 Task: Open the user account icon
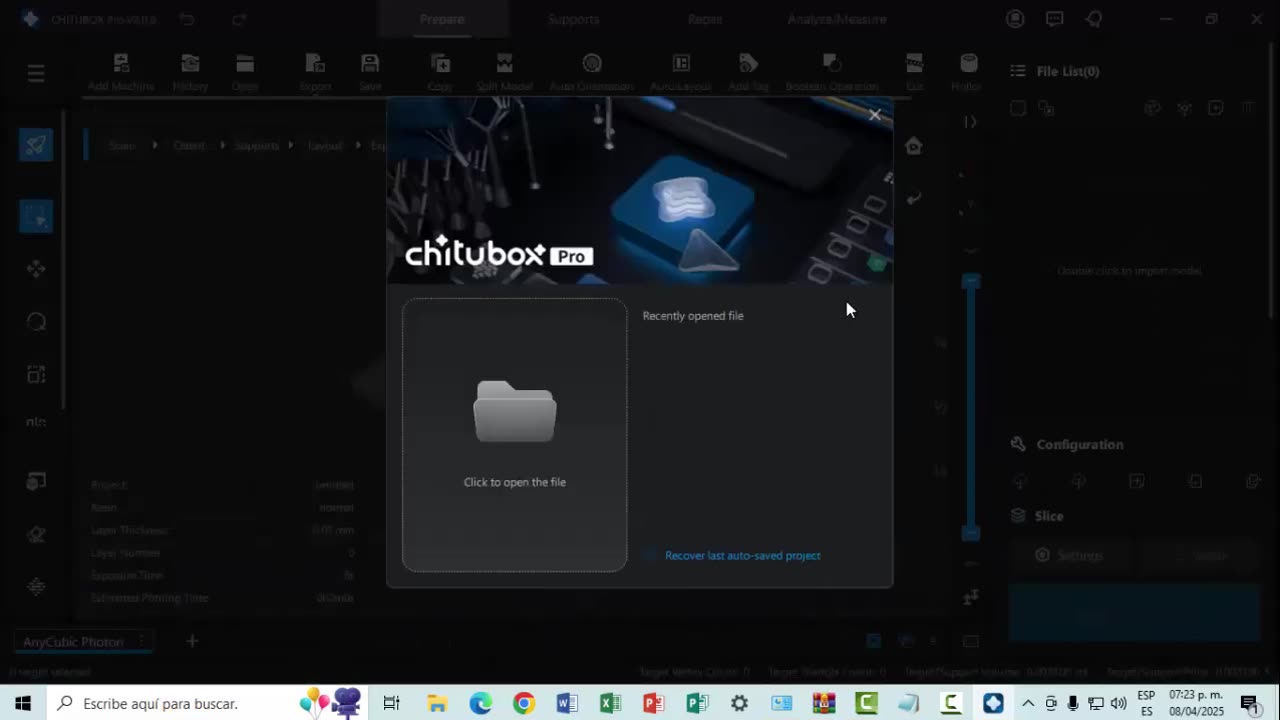click(x=1015, y=19)
